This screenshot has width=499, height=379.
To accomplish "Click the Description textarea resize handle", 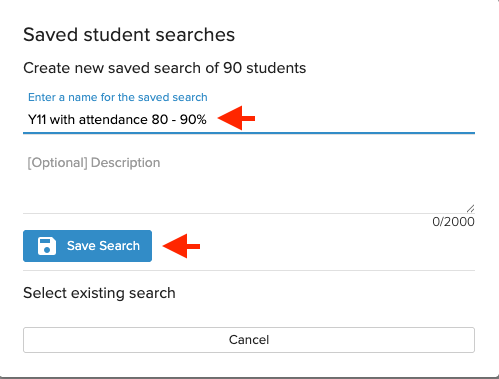I will click(x=470, y=209).
